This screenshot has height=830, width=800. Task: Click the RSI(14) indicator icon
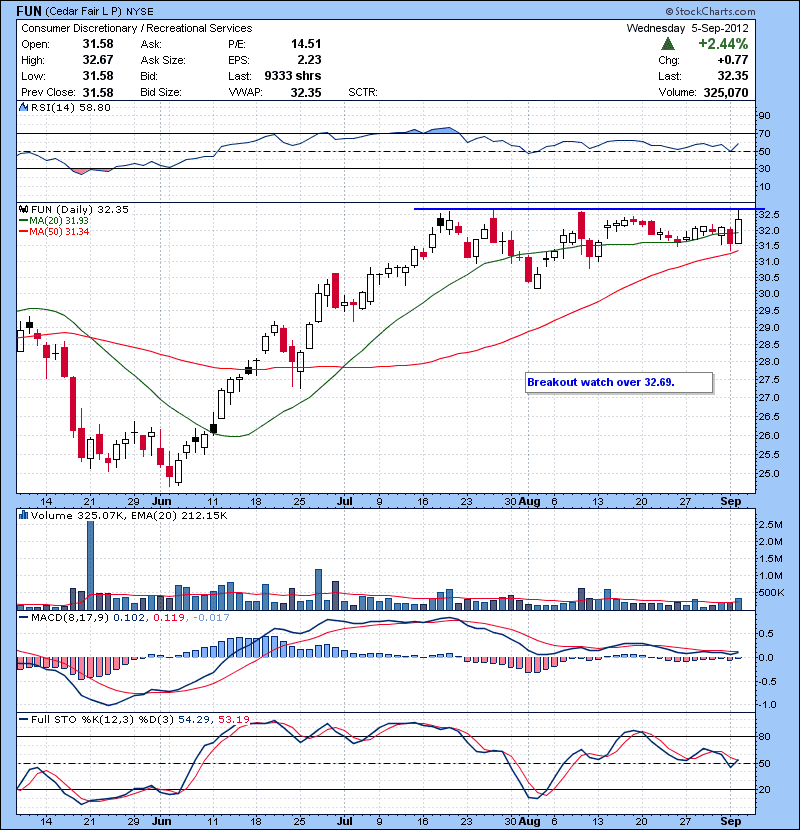(x=23, y=107)
